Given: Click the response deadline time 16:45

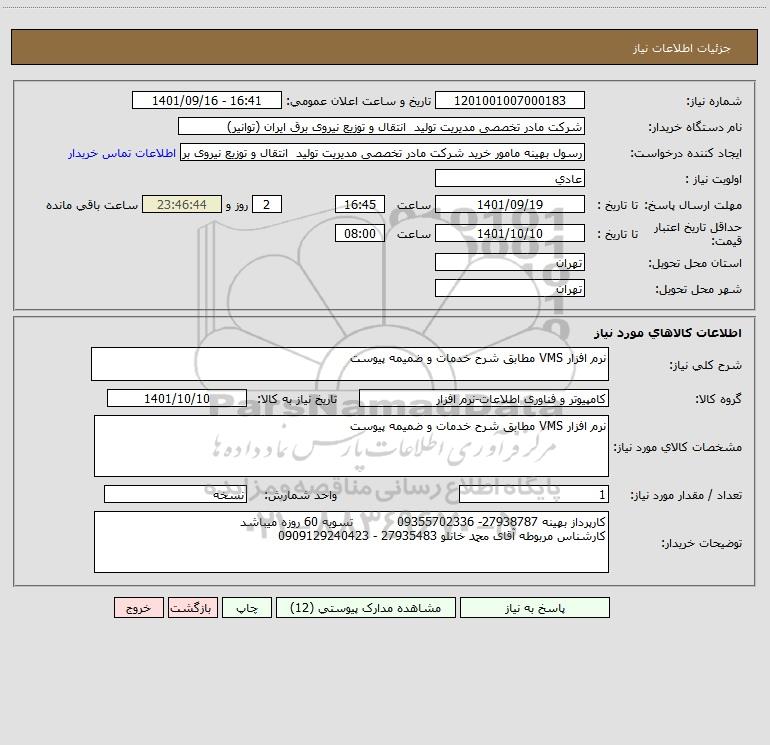Looking at the screenshot, I should click(359, 204).
